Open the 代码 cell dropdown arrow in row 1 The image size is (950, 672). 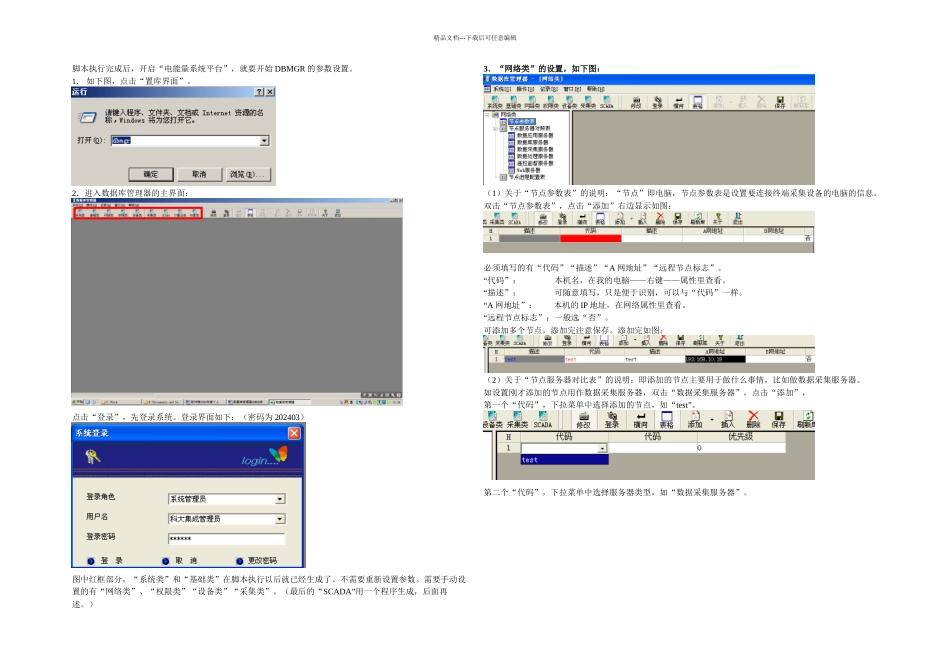[x=602, y=448]
